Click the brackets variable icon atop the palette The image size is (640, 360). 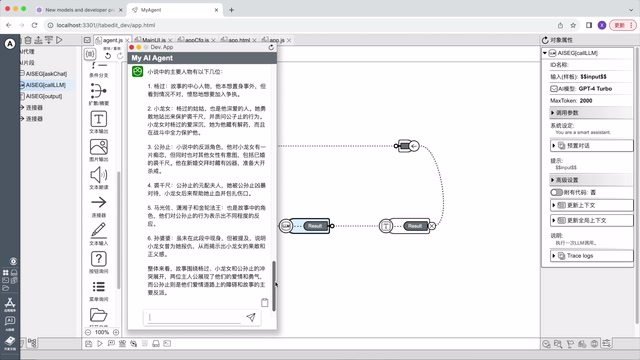[90, 53]
